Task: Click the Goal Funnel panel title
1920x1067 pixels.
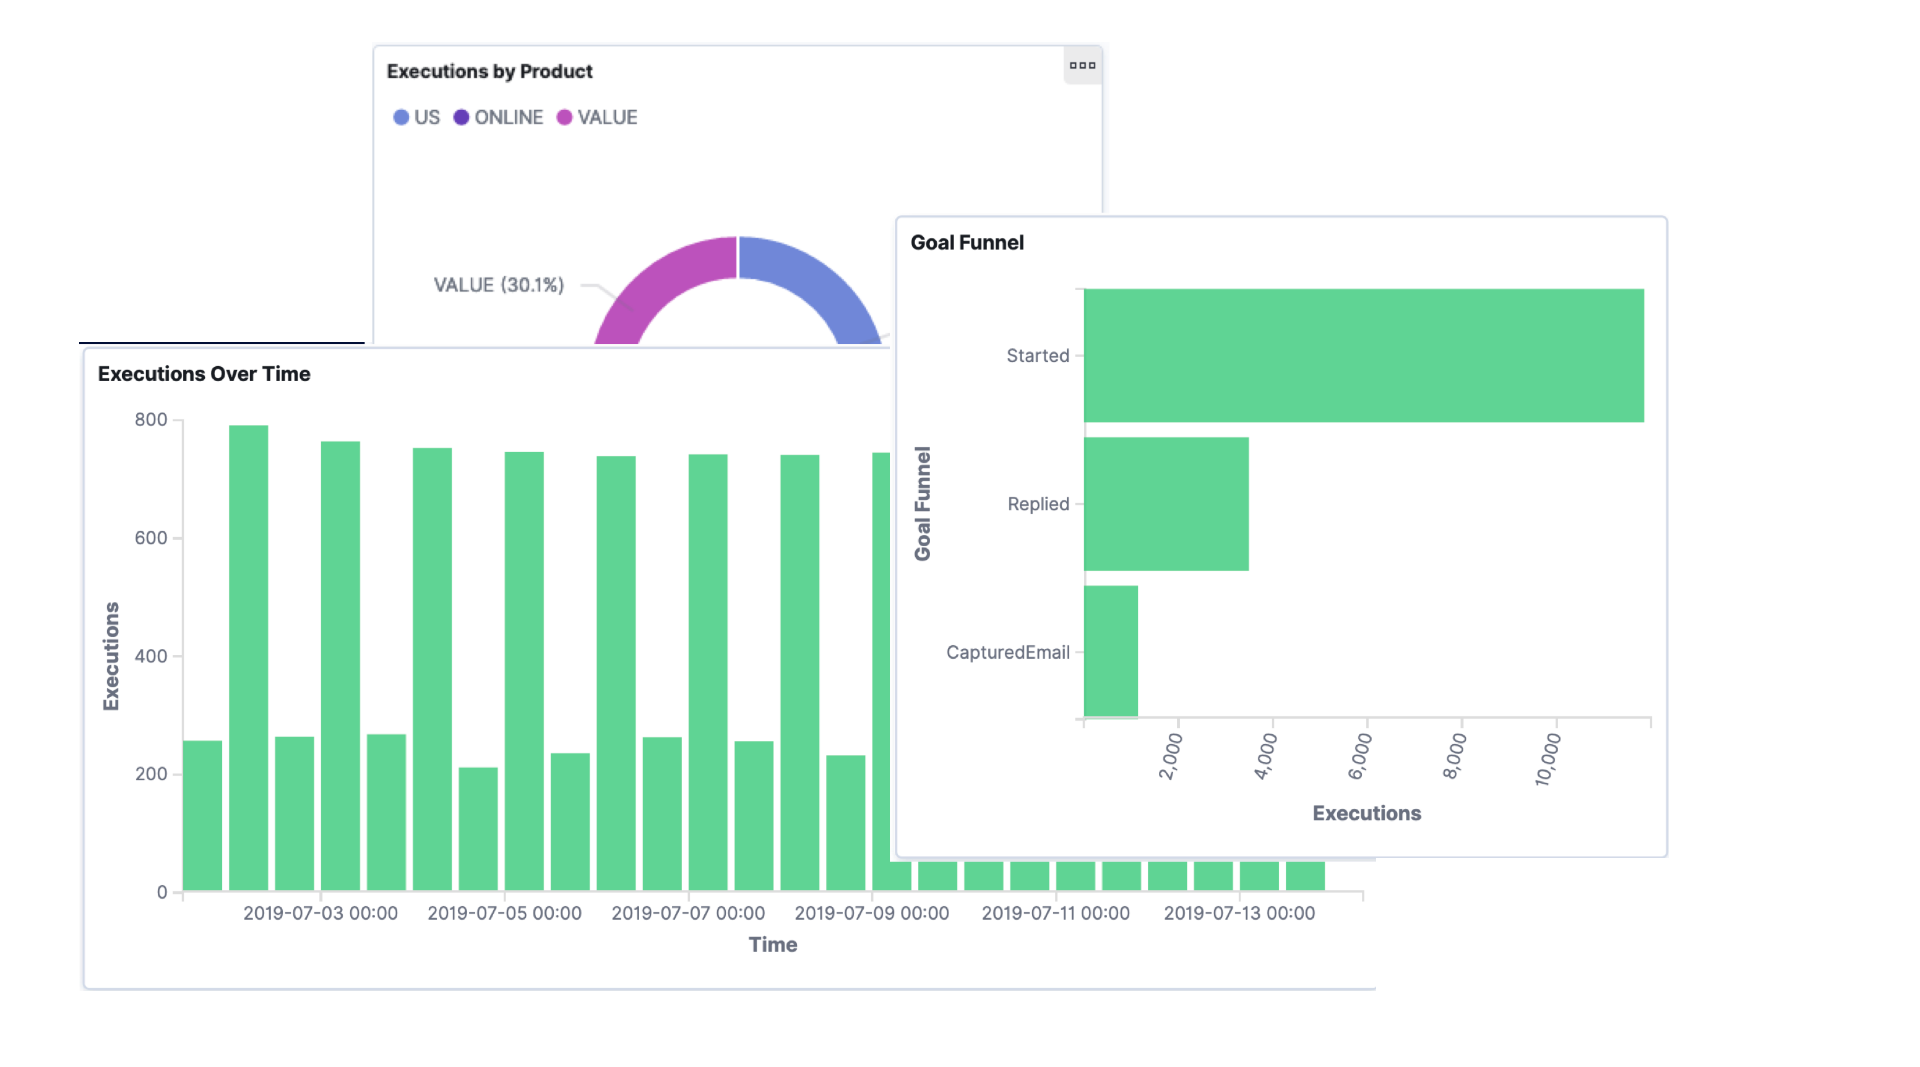Action: pos(966,243)
